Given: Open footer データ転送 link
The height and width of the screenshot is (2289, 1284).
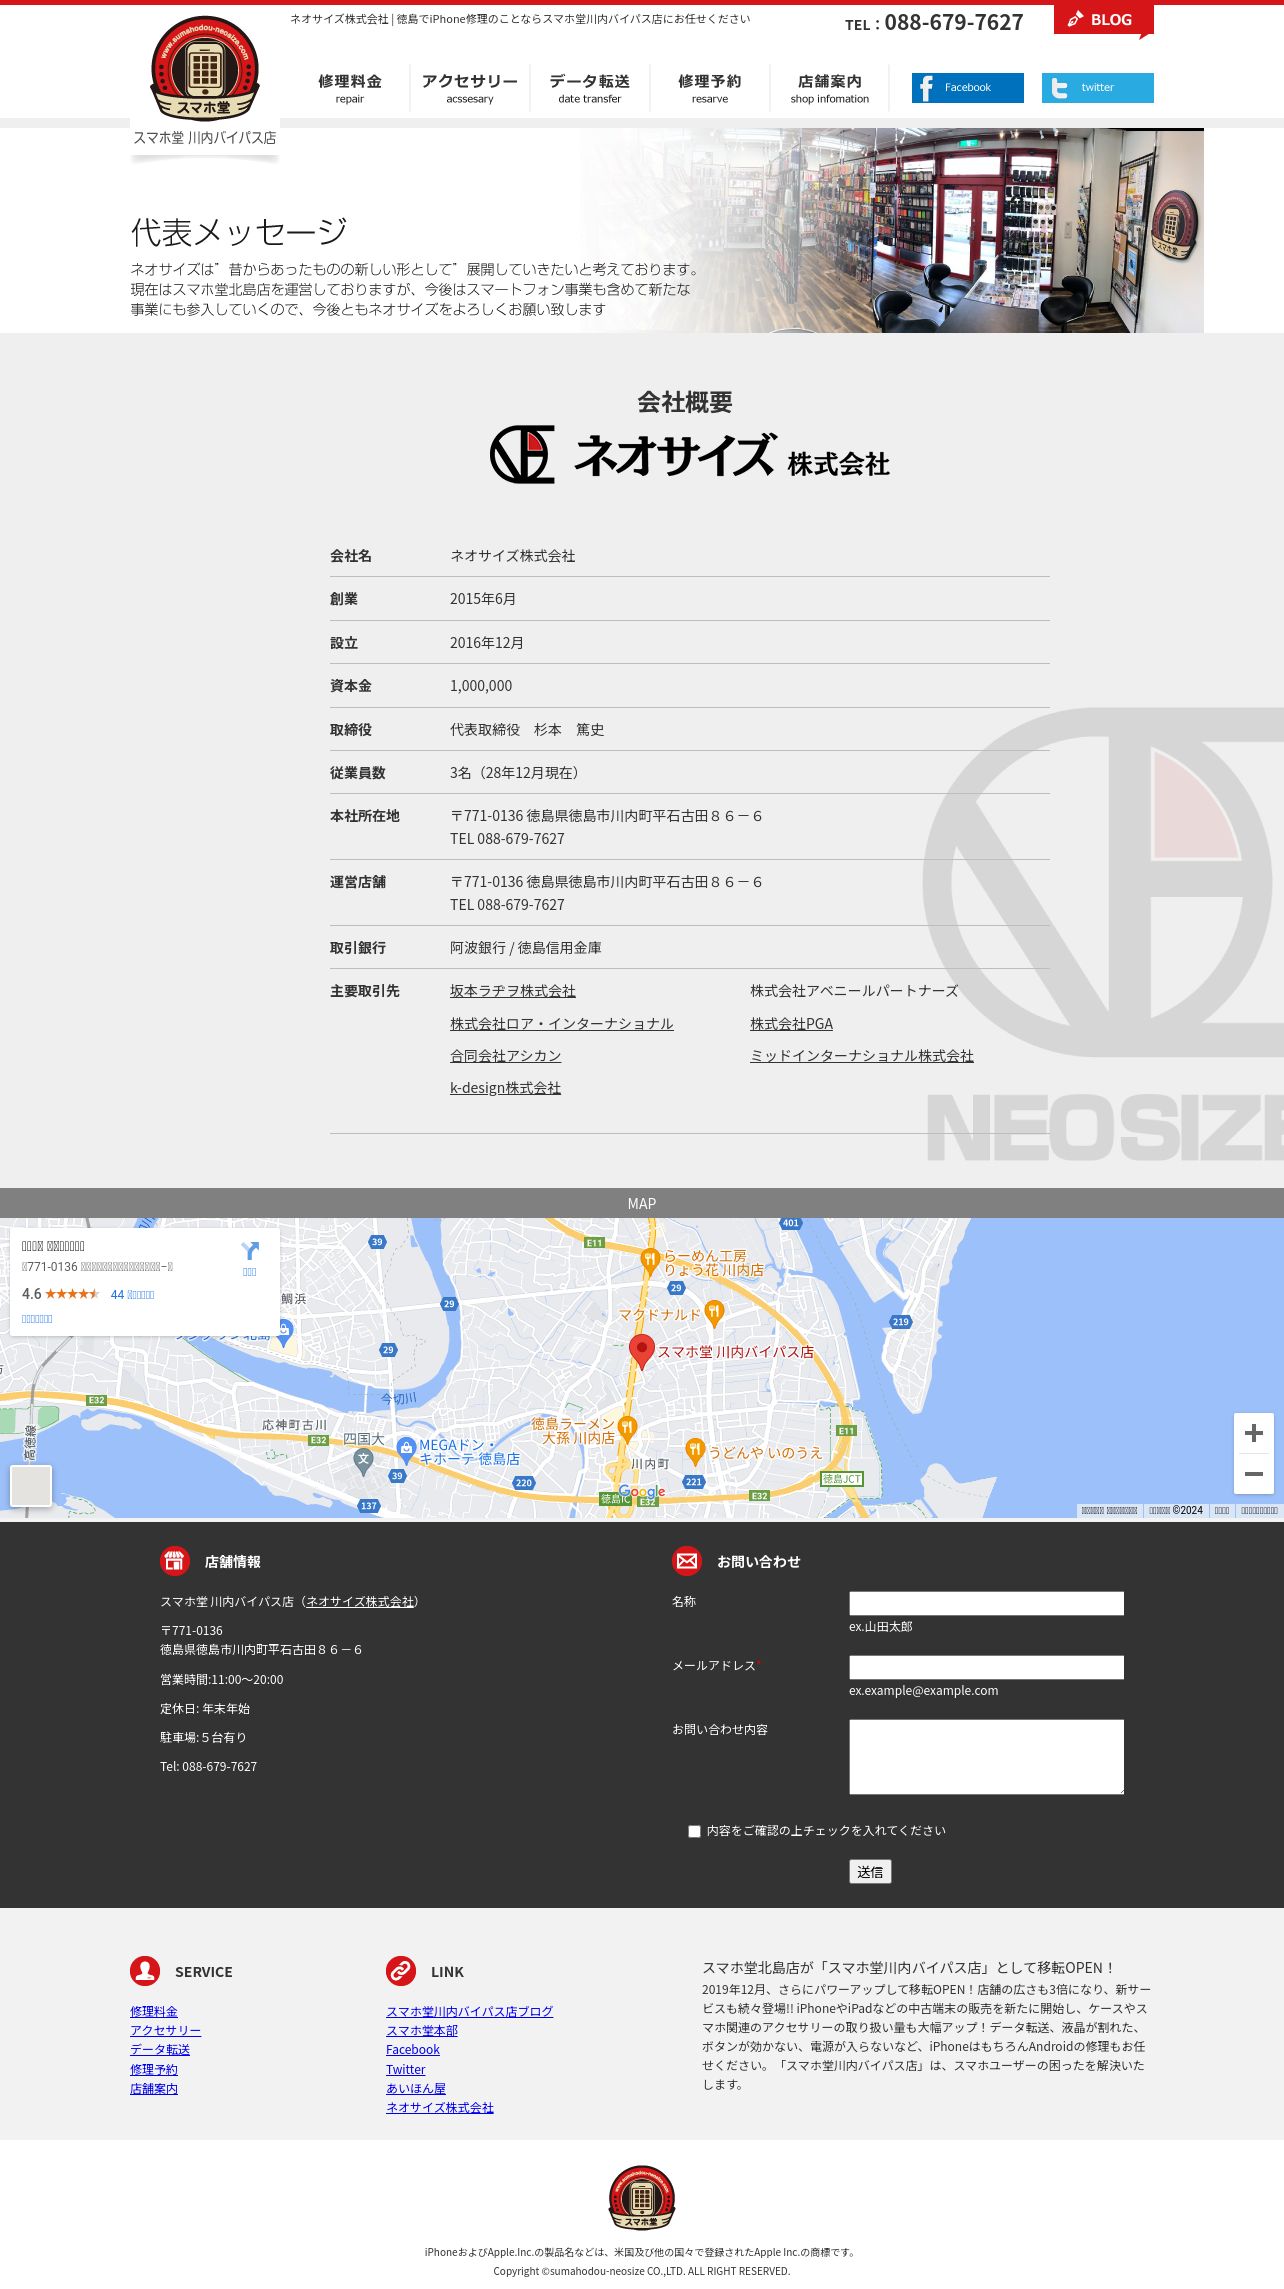Looking at the screenshot, I should point(160,2050).
